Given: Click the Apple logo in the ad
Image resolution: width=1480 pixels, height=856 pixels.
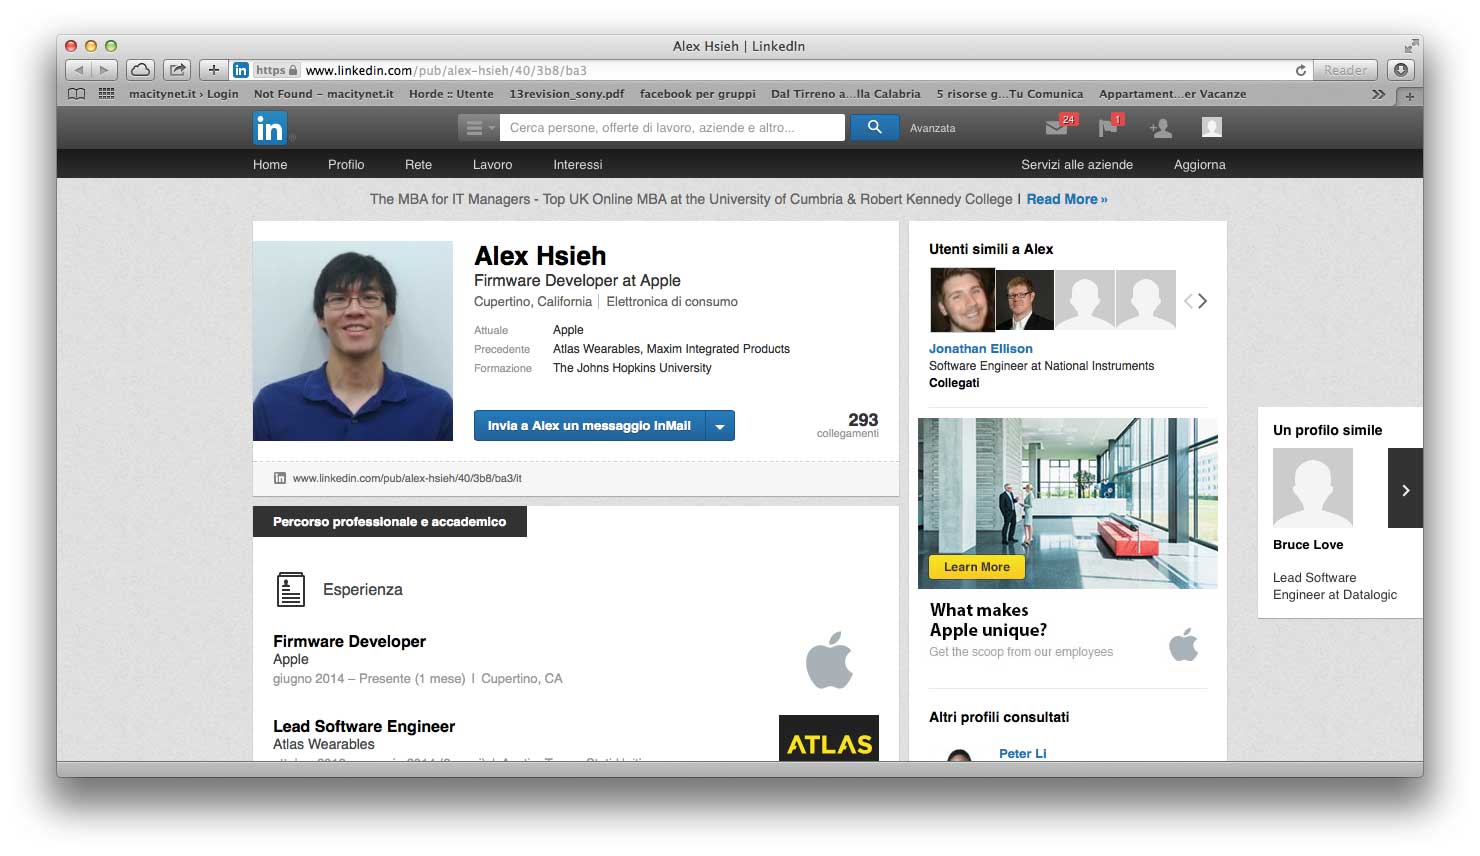Looking at the screenshot, I should [1184, 645].
